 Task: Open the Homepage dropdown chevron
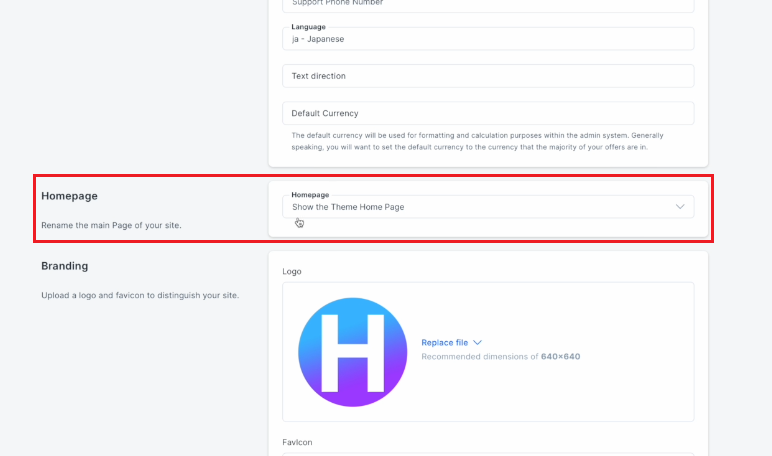[679, 207]
